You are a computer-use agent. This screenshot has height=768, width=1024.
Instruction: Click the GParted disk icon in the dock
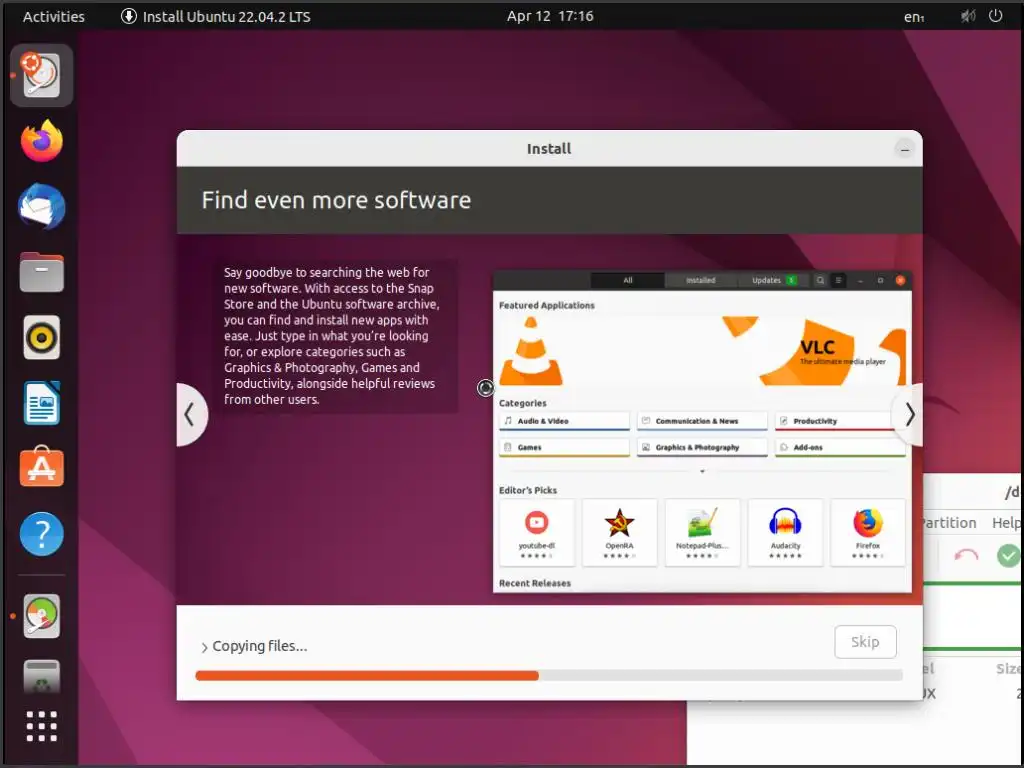[41, 616]
